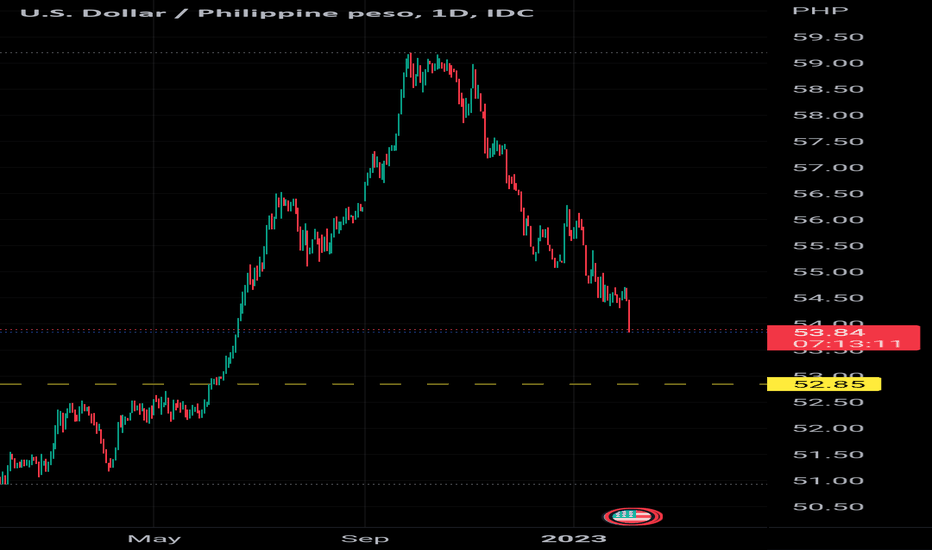The width and height of the screenshot is (932, 550).
Task: Click the PHP currency label
Action: [820, 10]
